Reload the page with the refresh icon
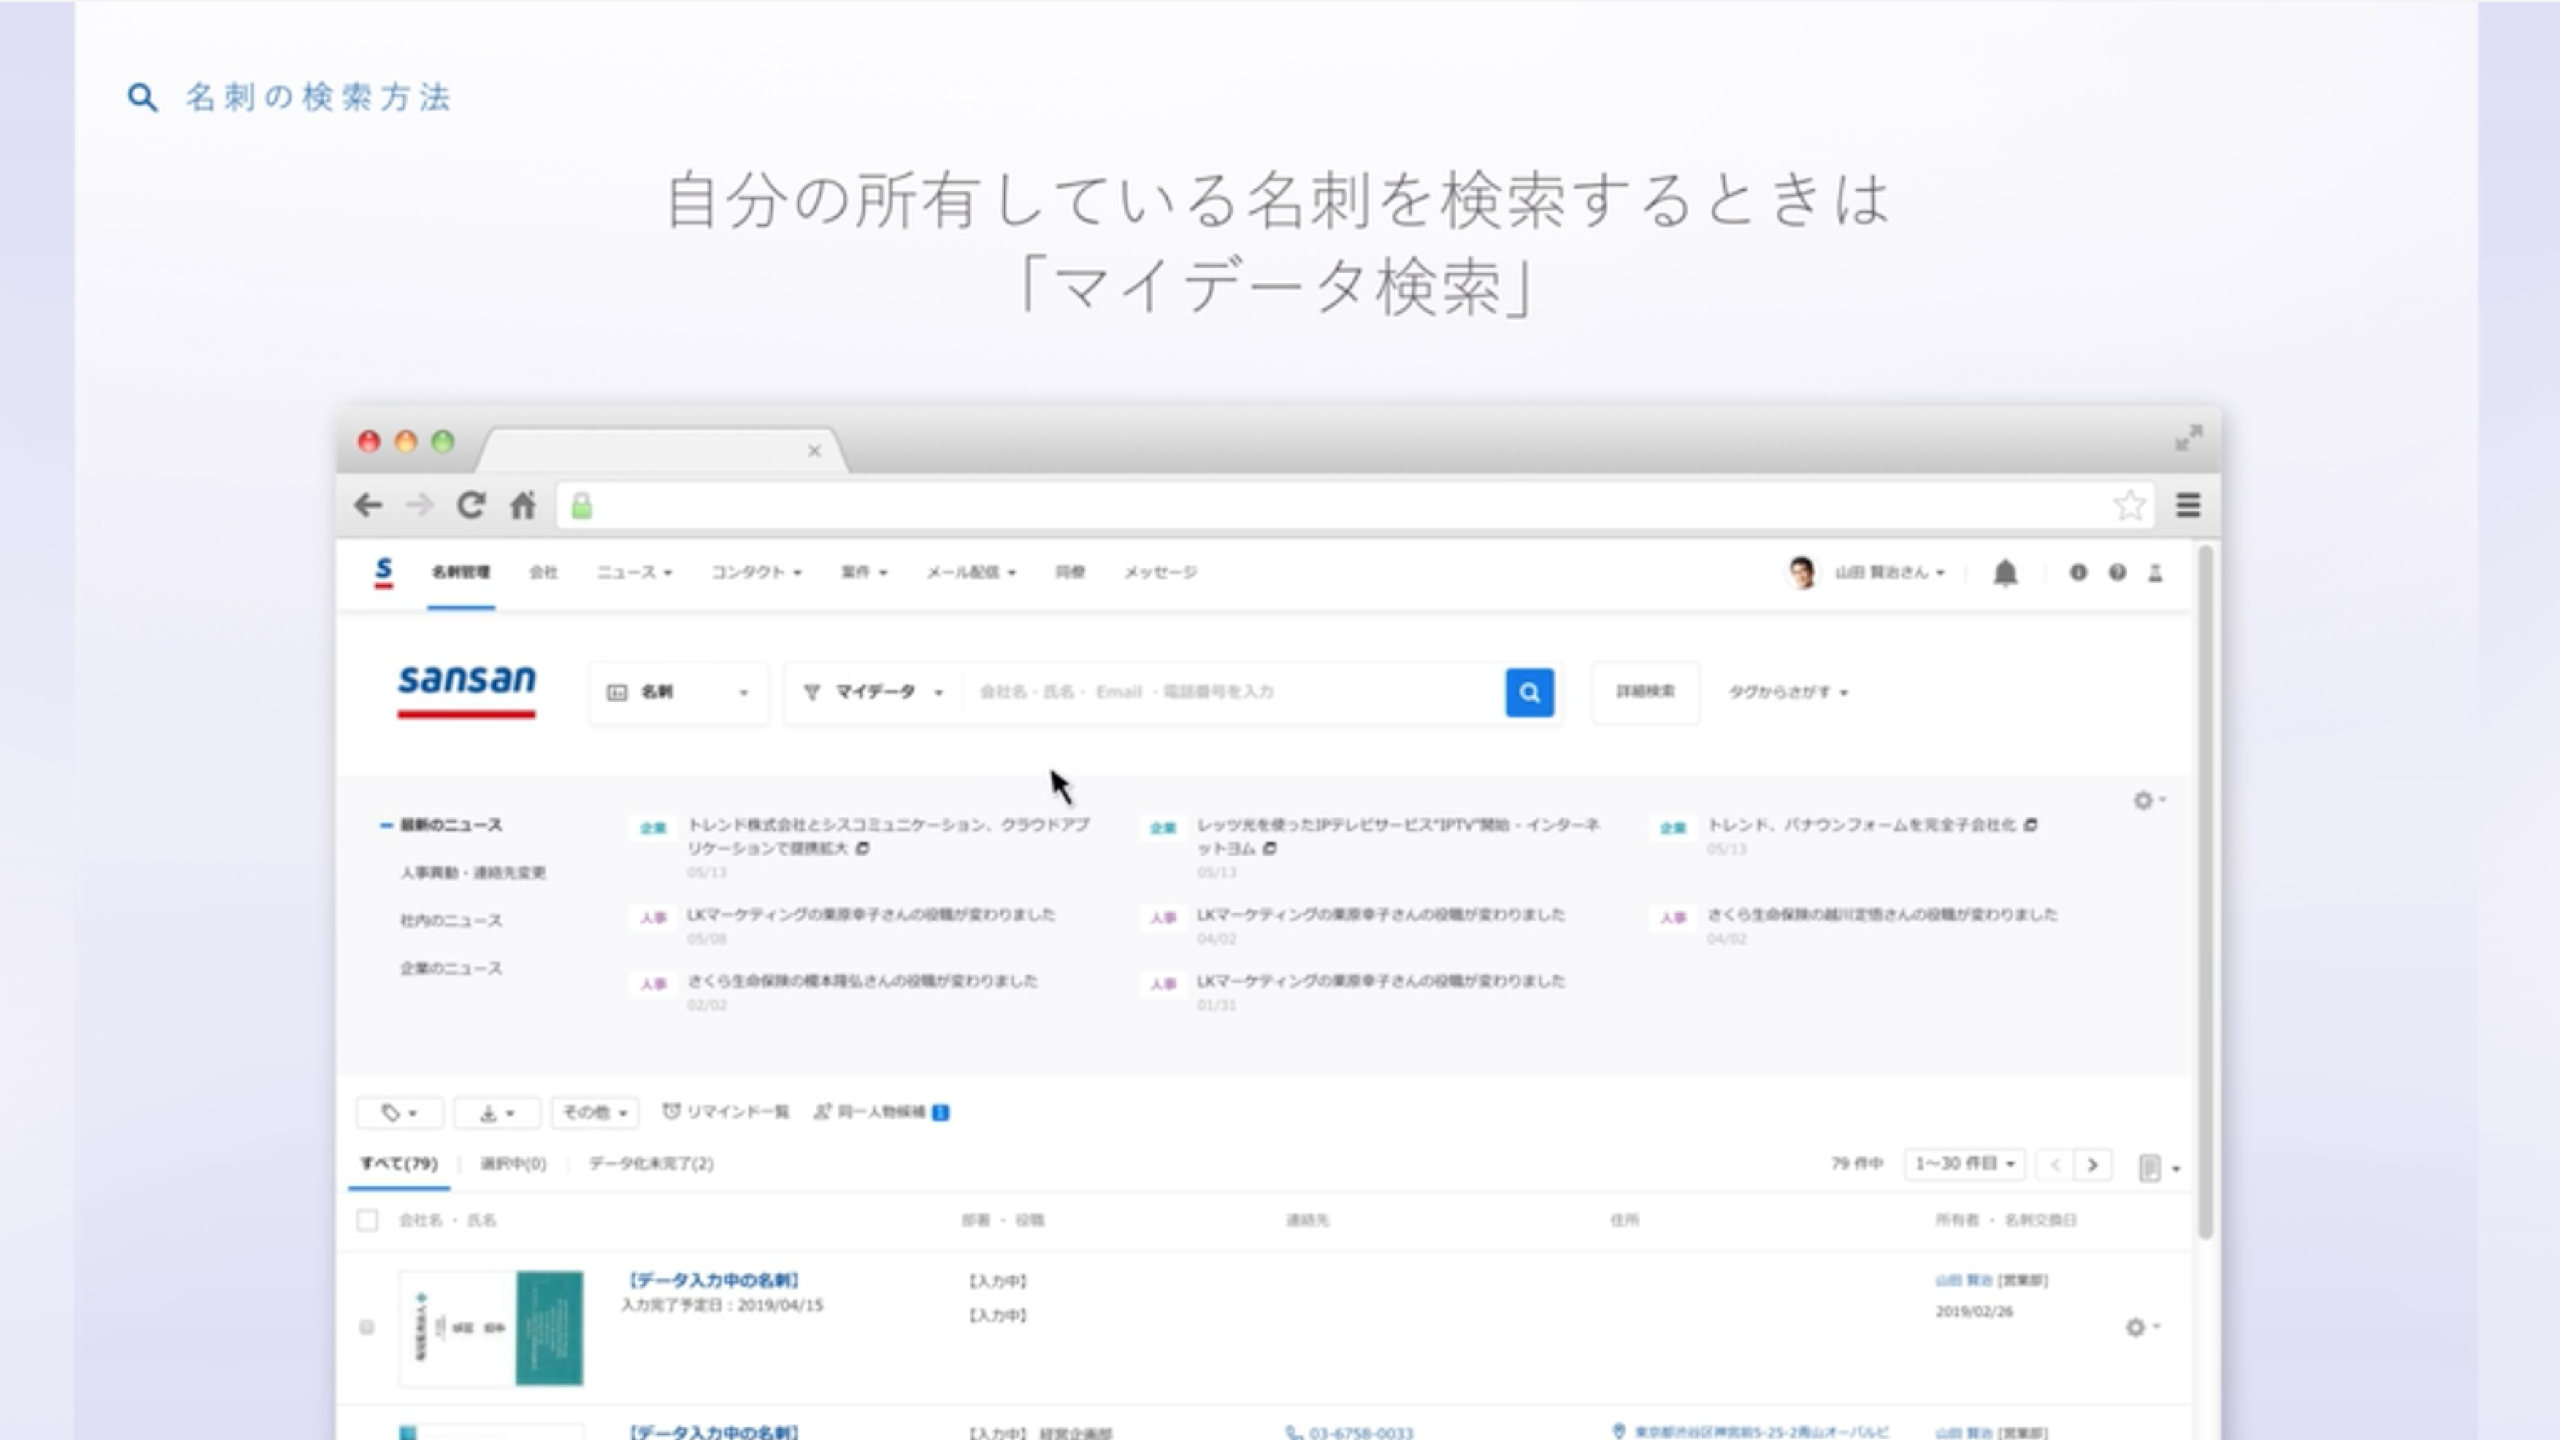 [471, 505]
